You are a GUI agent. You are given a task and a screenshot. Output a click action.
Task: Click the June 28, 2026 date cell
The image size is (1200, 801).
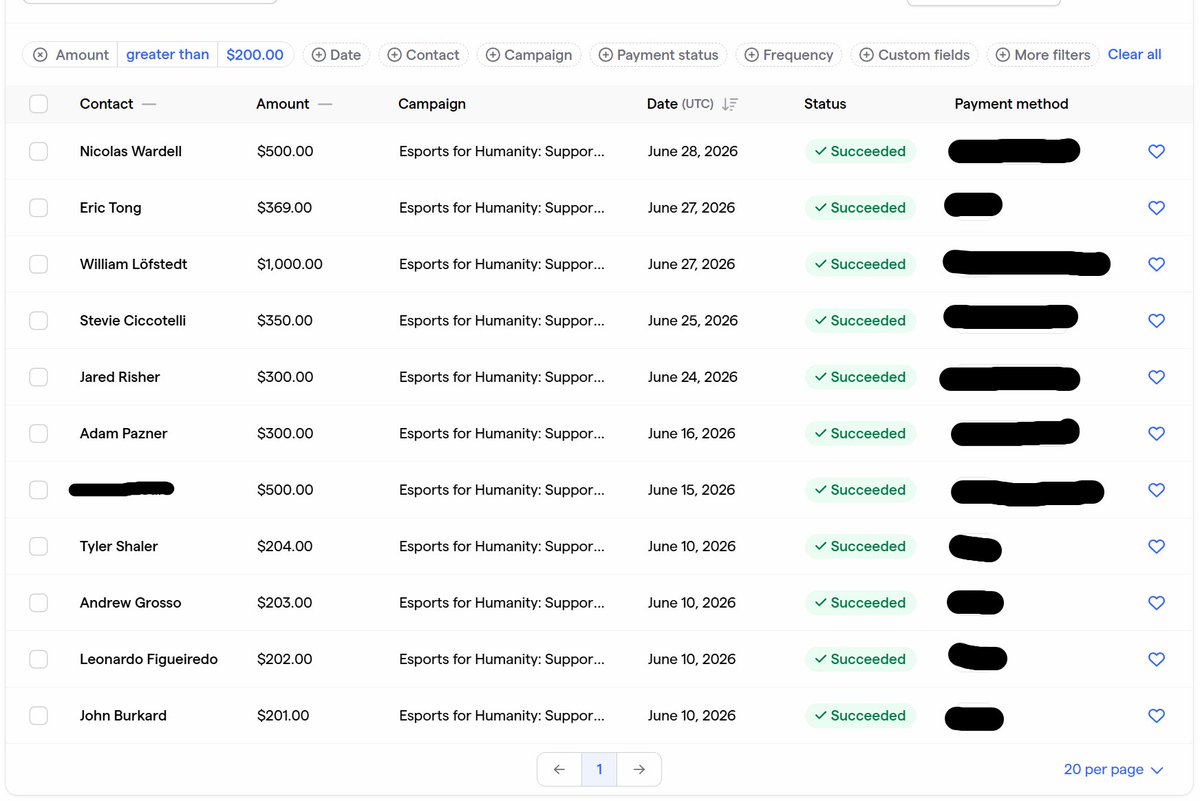[x=693, y=152]
